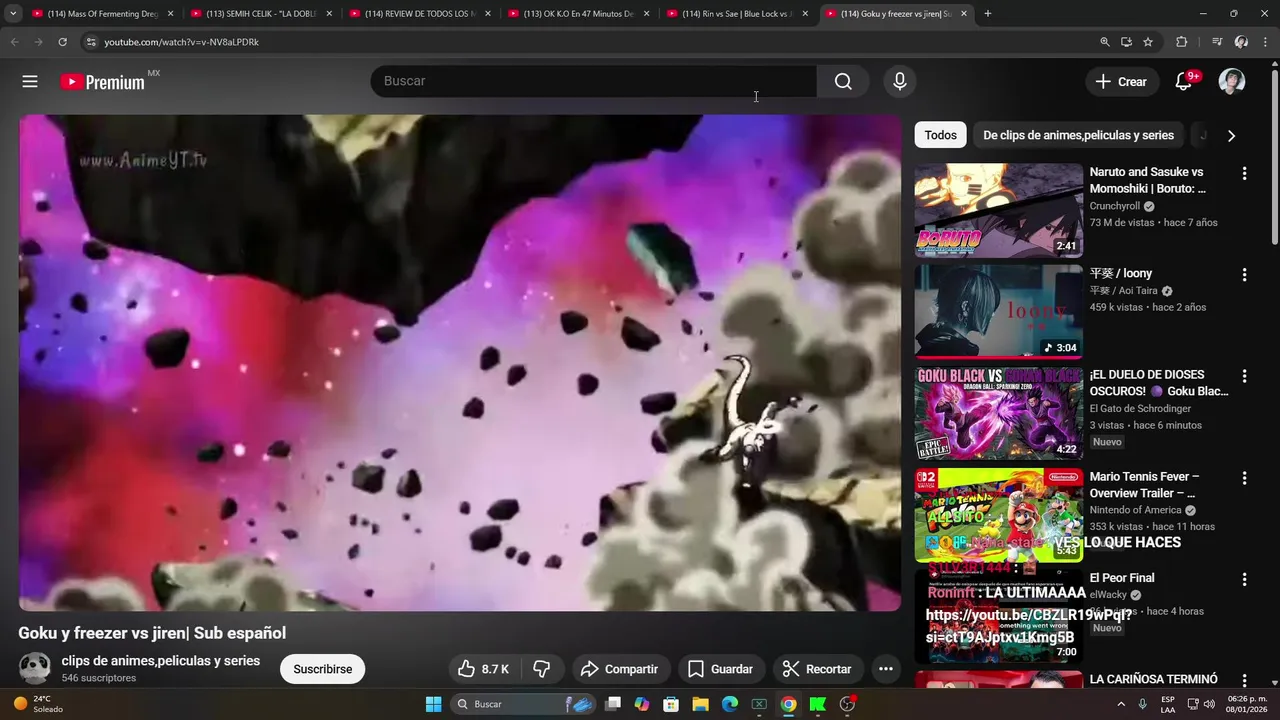Image resolution: width=1280 pixels, height=720 pixels.
Task: Click the Compartir share button
Action: pos(619,669)
